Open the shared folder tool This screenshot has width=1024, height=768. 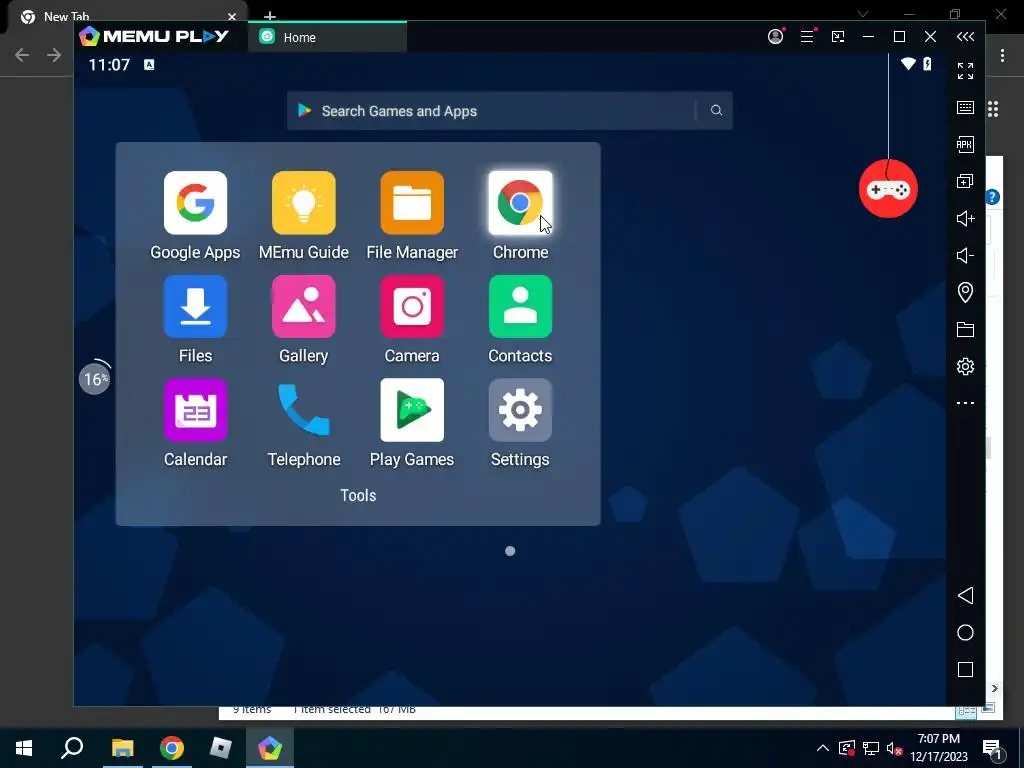pyautogui.click(x=965, y=329)
